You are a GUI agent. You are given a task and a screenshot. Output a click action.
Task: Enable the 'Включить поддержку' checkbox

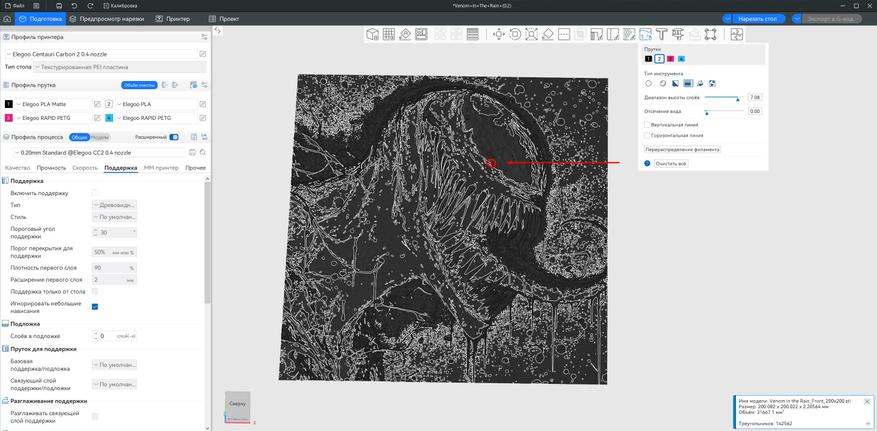coord(95,193)
